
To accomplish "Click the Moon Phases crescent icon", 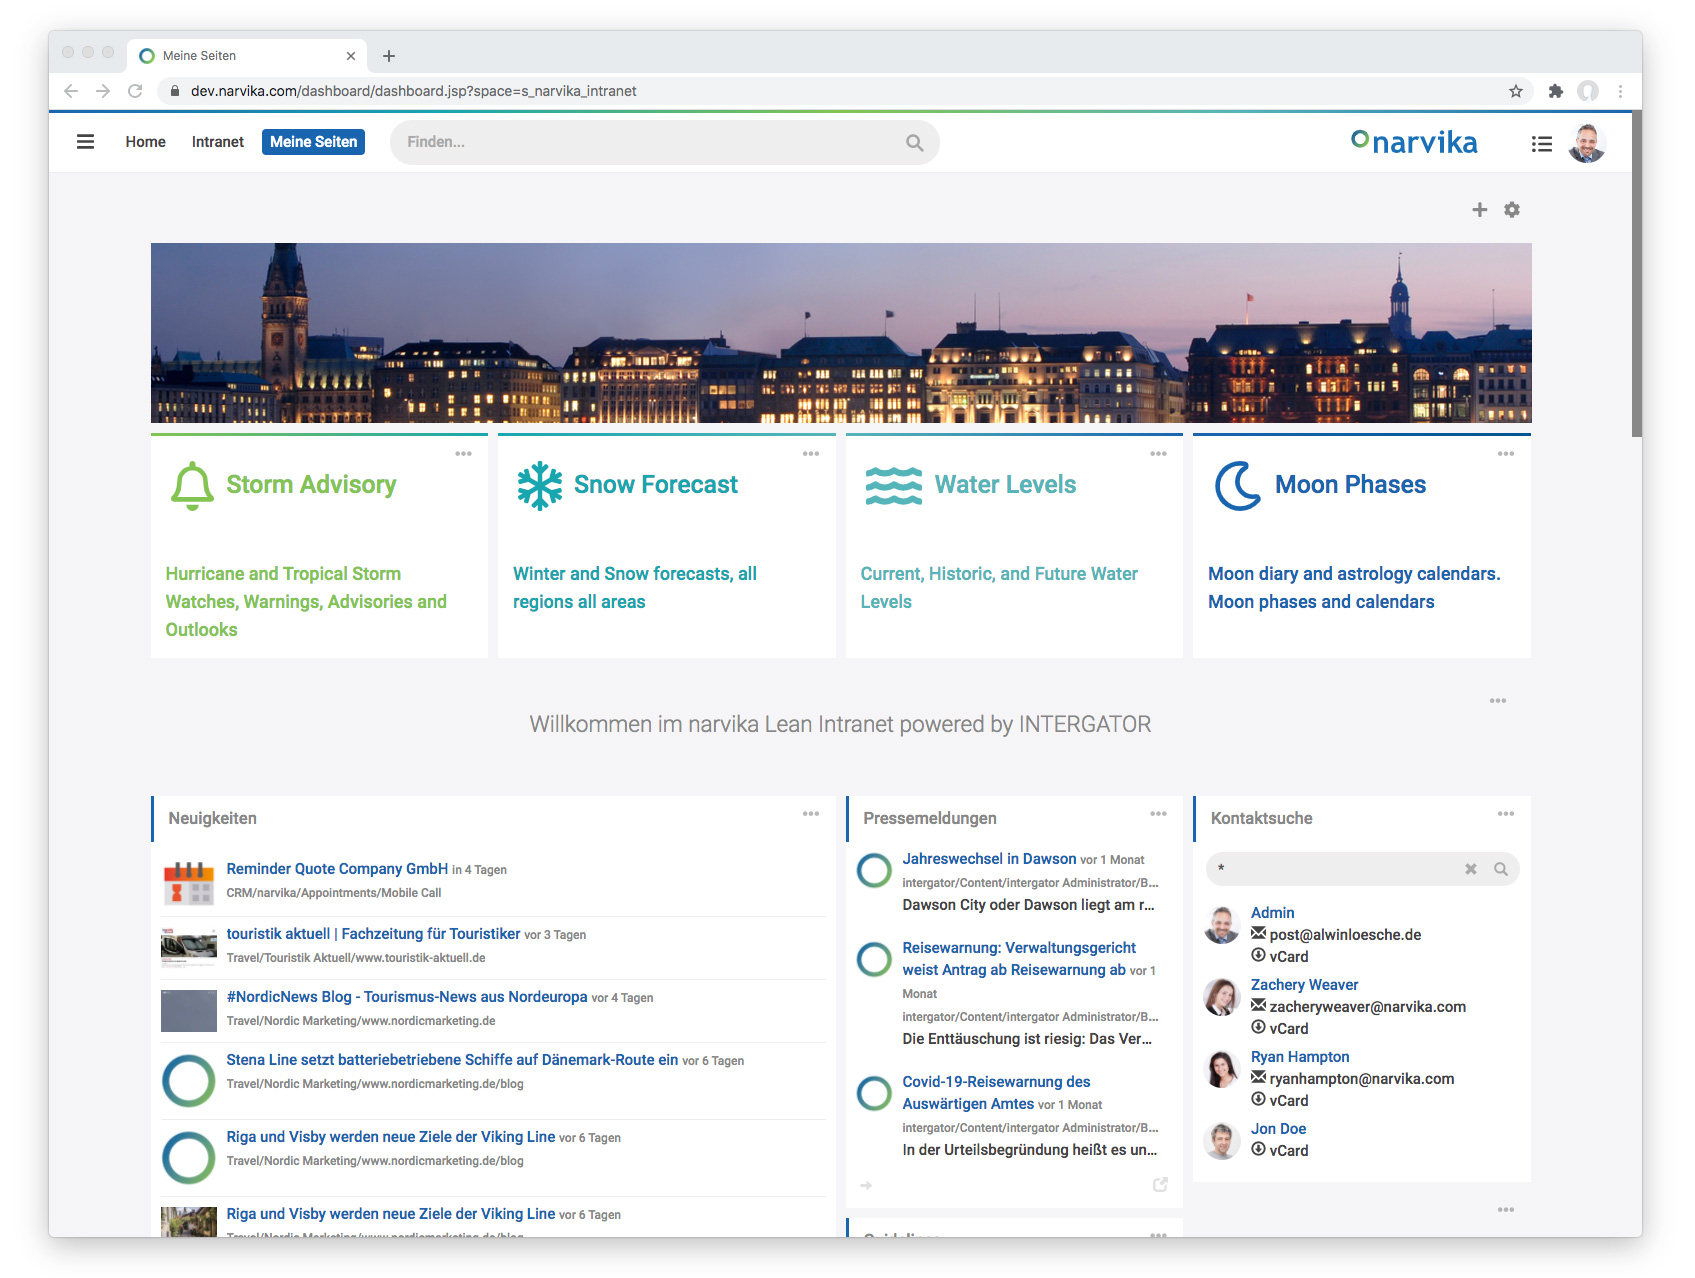I will (1238, 486).
